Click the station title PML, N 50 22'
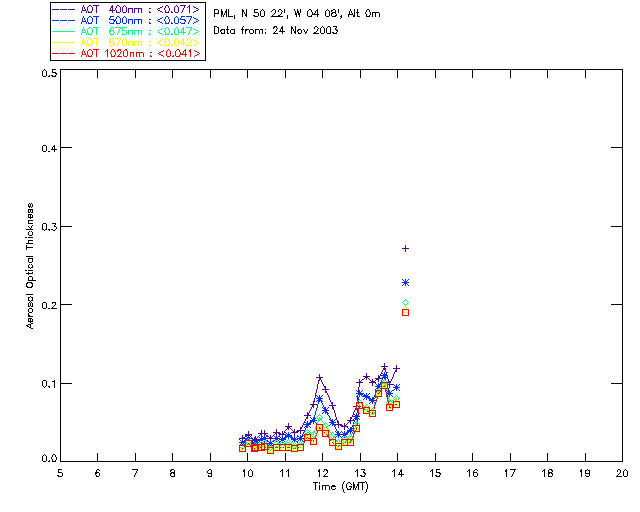The width and height of the screenshot is (640, 512). click(297, 13)
